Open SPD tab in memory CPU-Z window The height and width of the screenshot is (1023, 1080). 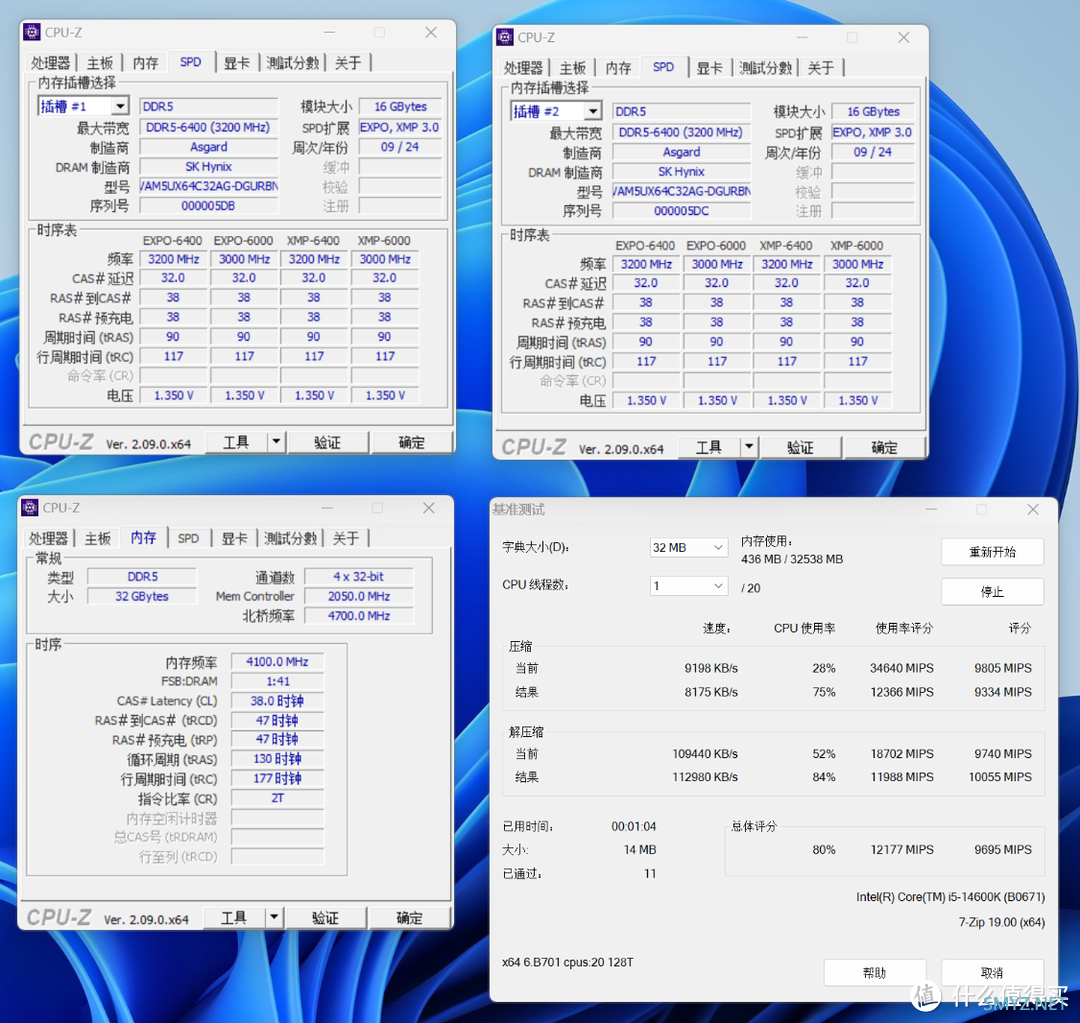coord(189,538)
